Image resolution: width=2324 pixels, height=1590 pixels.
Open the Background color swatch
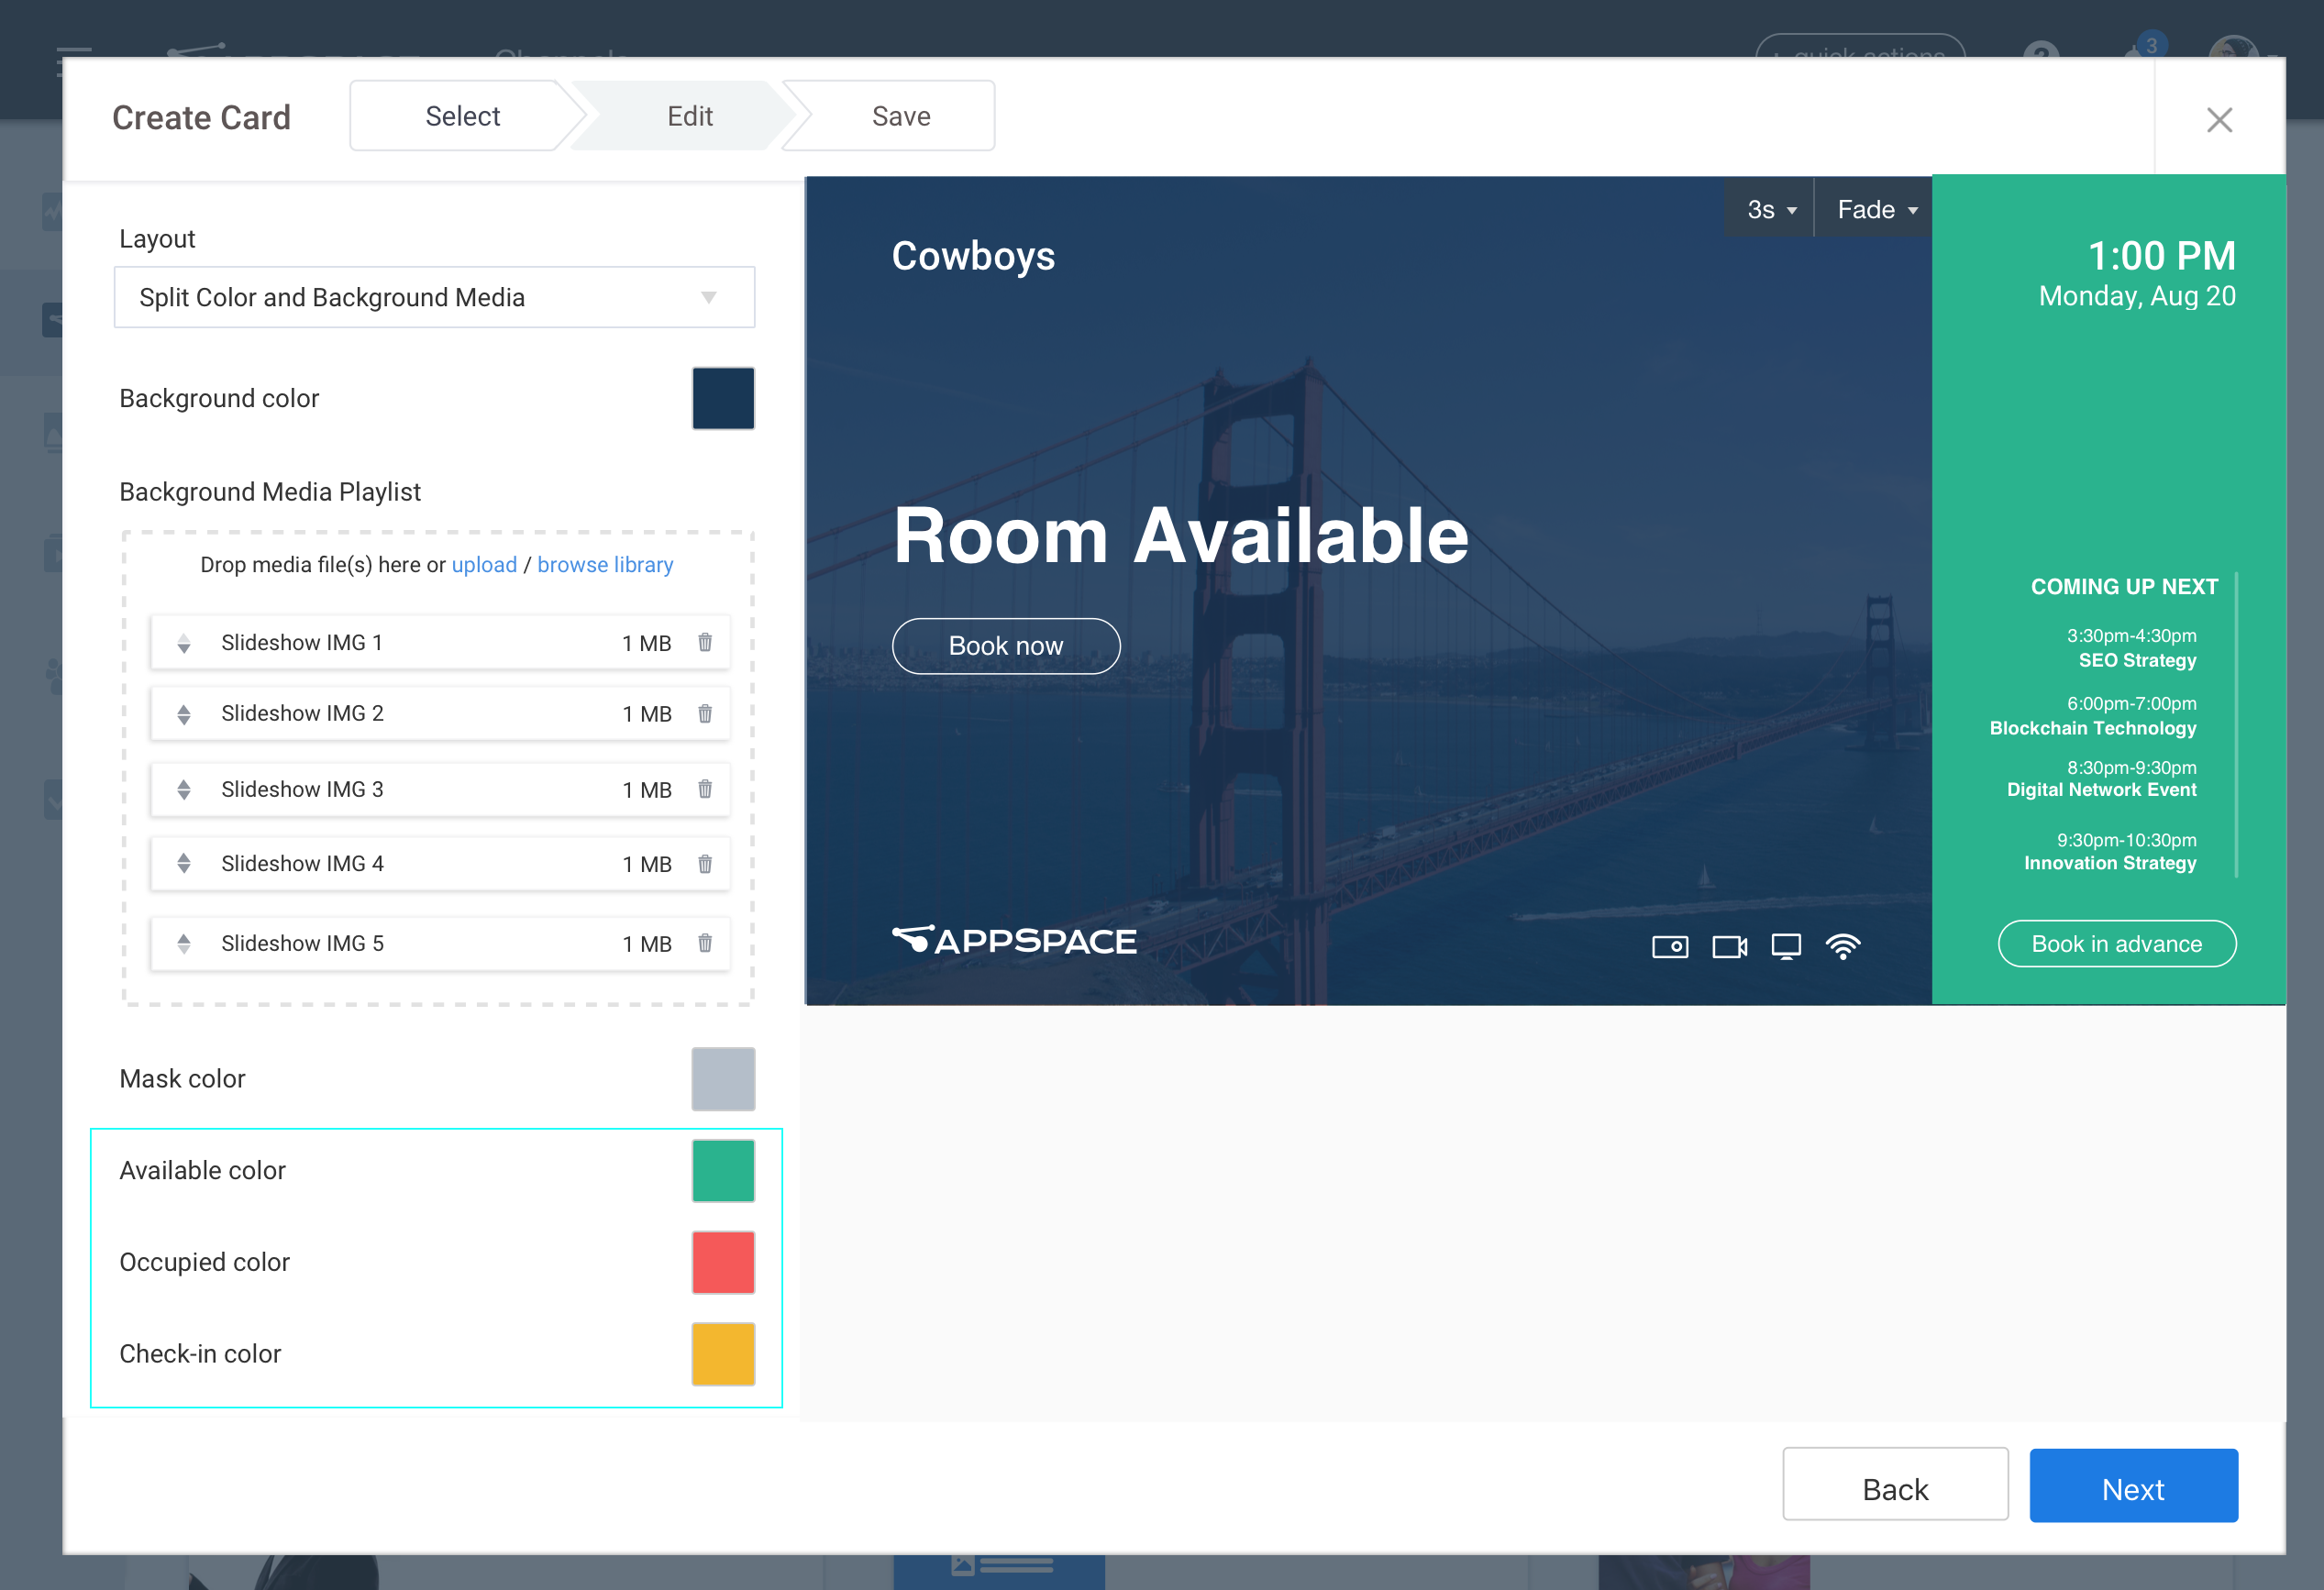[x=723, y=398]
